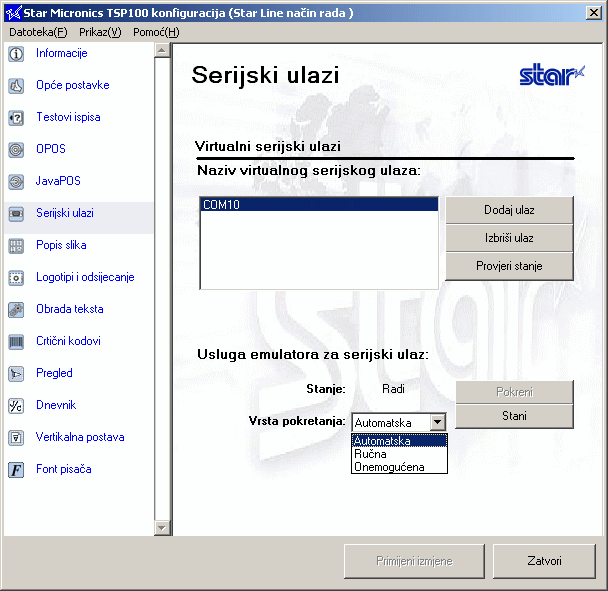The image size is (608, 591).
Task: Open Logotipi i odsijecanje link
Action: (x=85, y=277)
